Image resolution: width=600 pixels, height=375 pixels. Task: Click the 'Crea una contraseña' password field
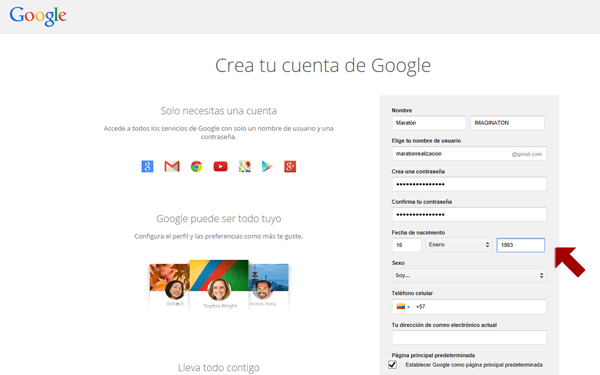coord(469,184)
